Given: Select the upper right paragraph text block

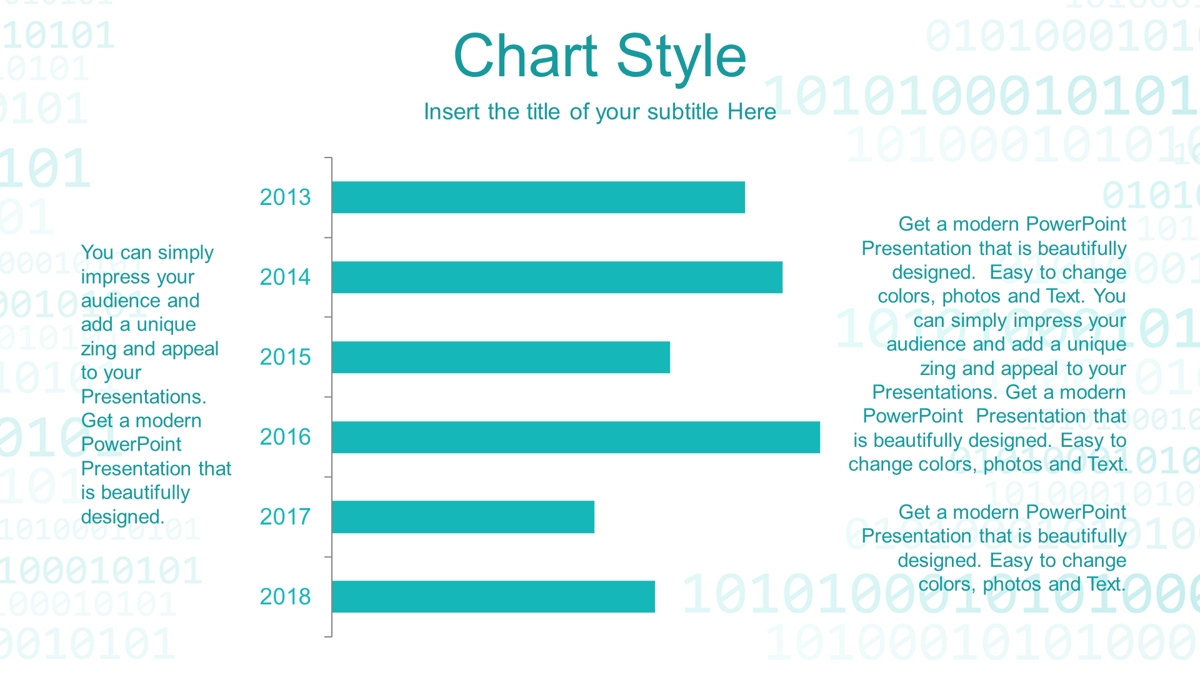Looking at the screenshot, I should (x=988, y=344).
